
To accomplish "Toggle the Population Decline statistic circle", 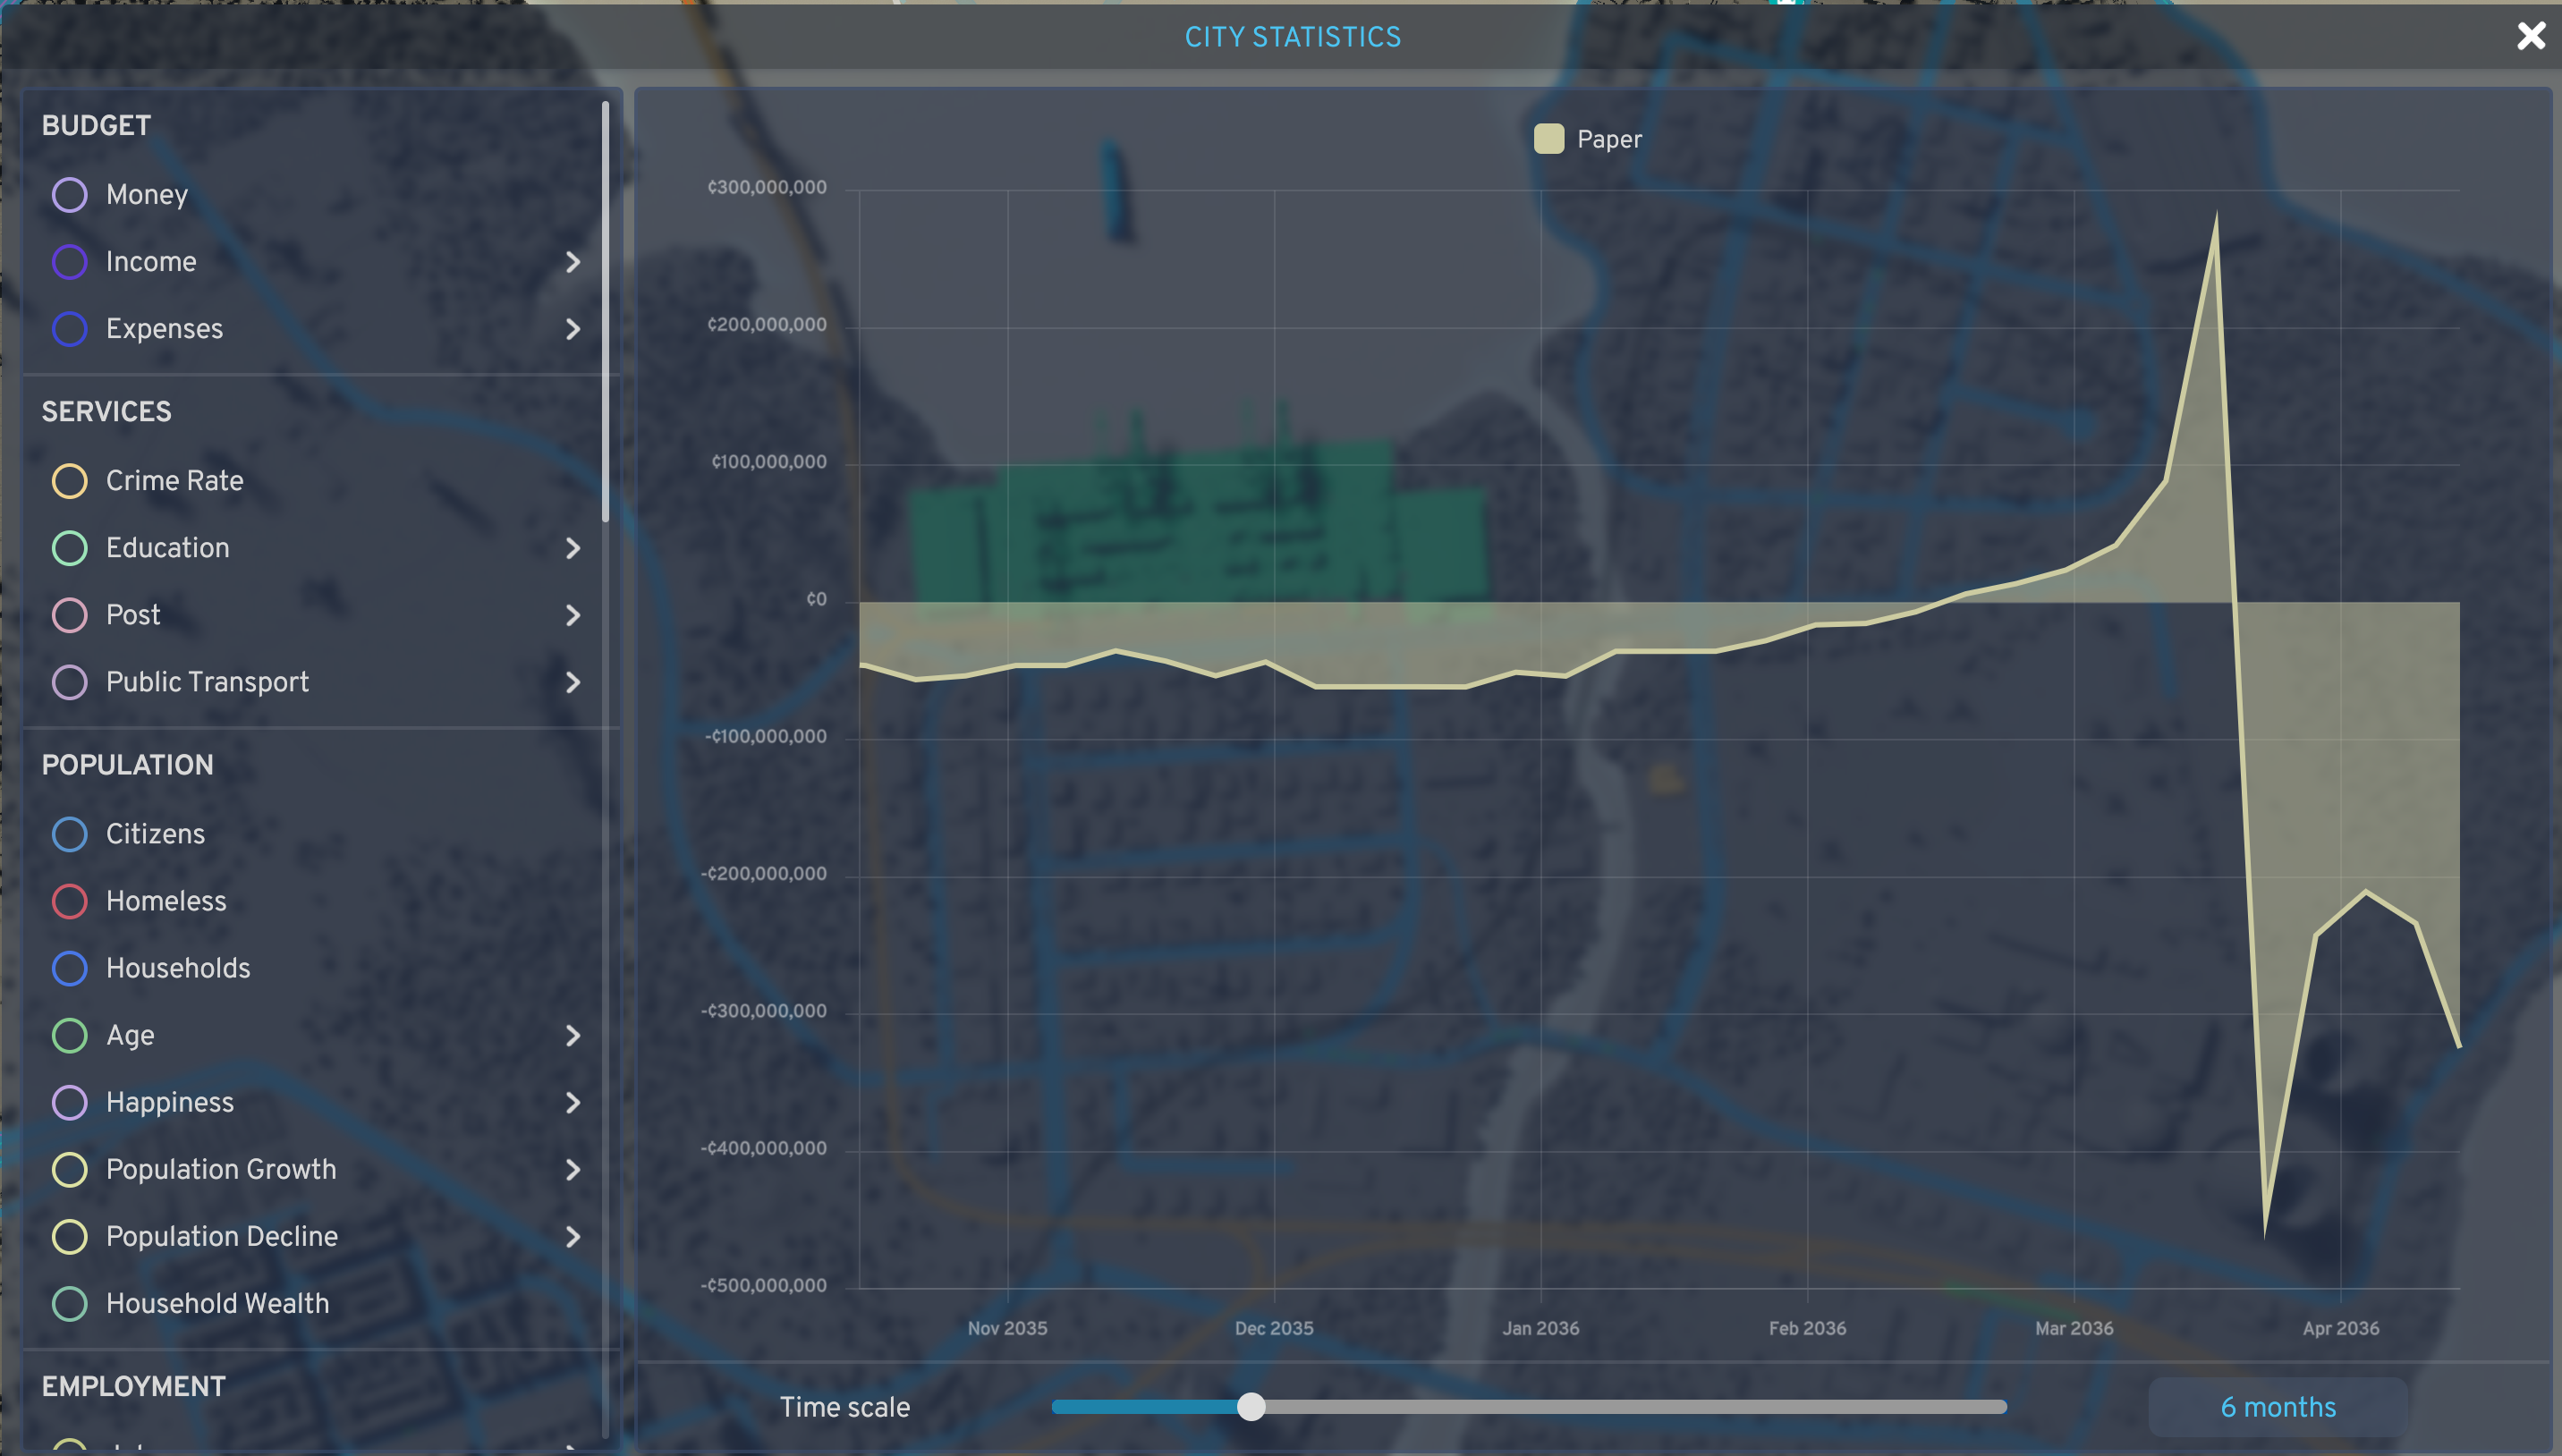I will (69, 1236).
